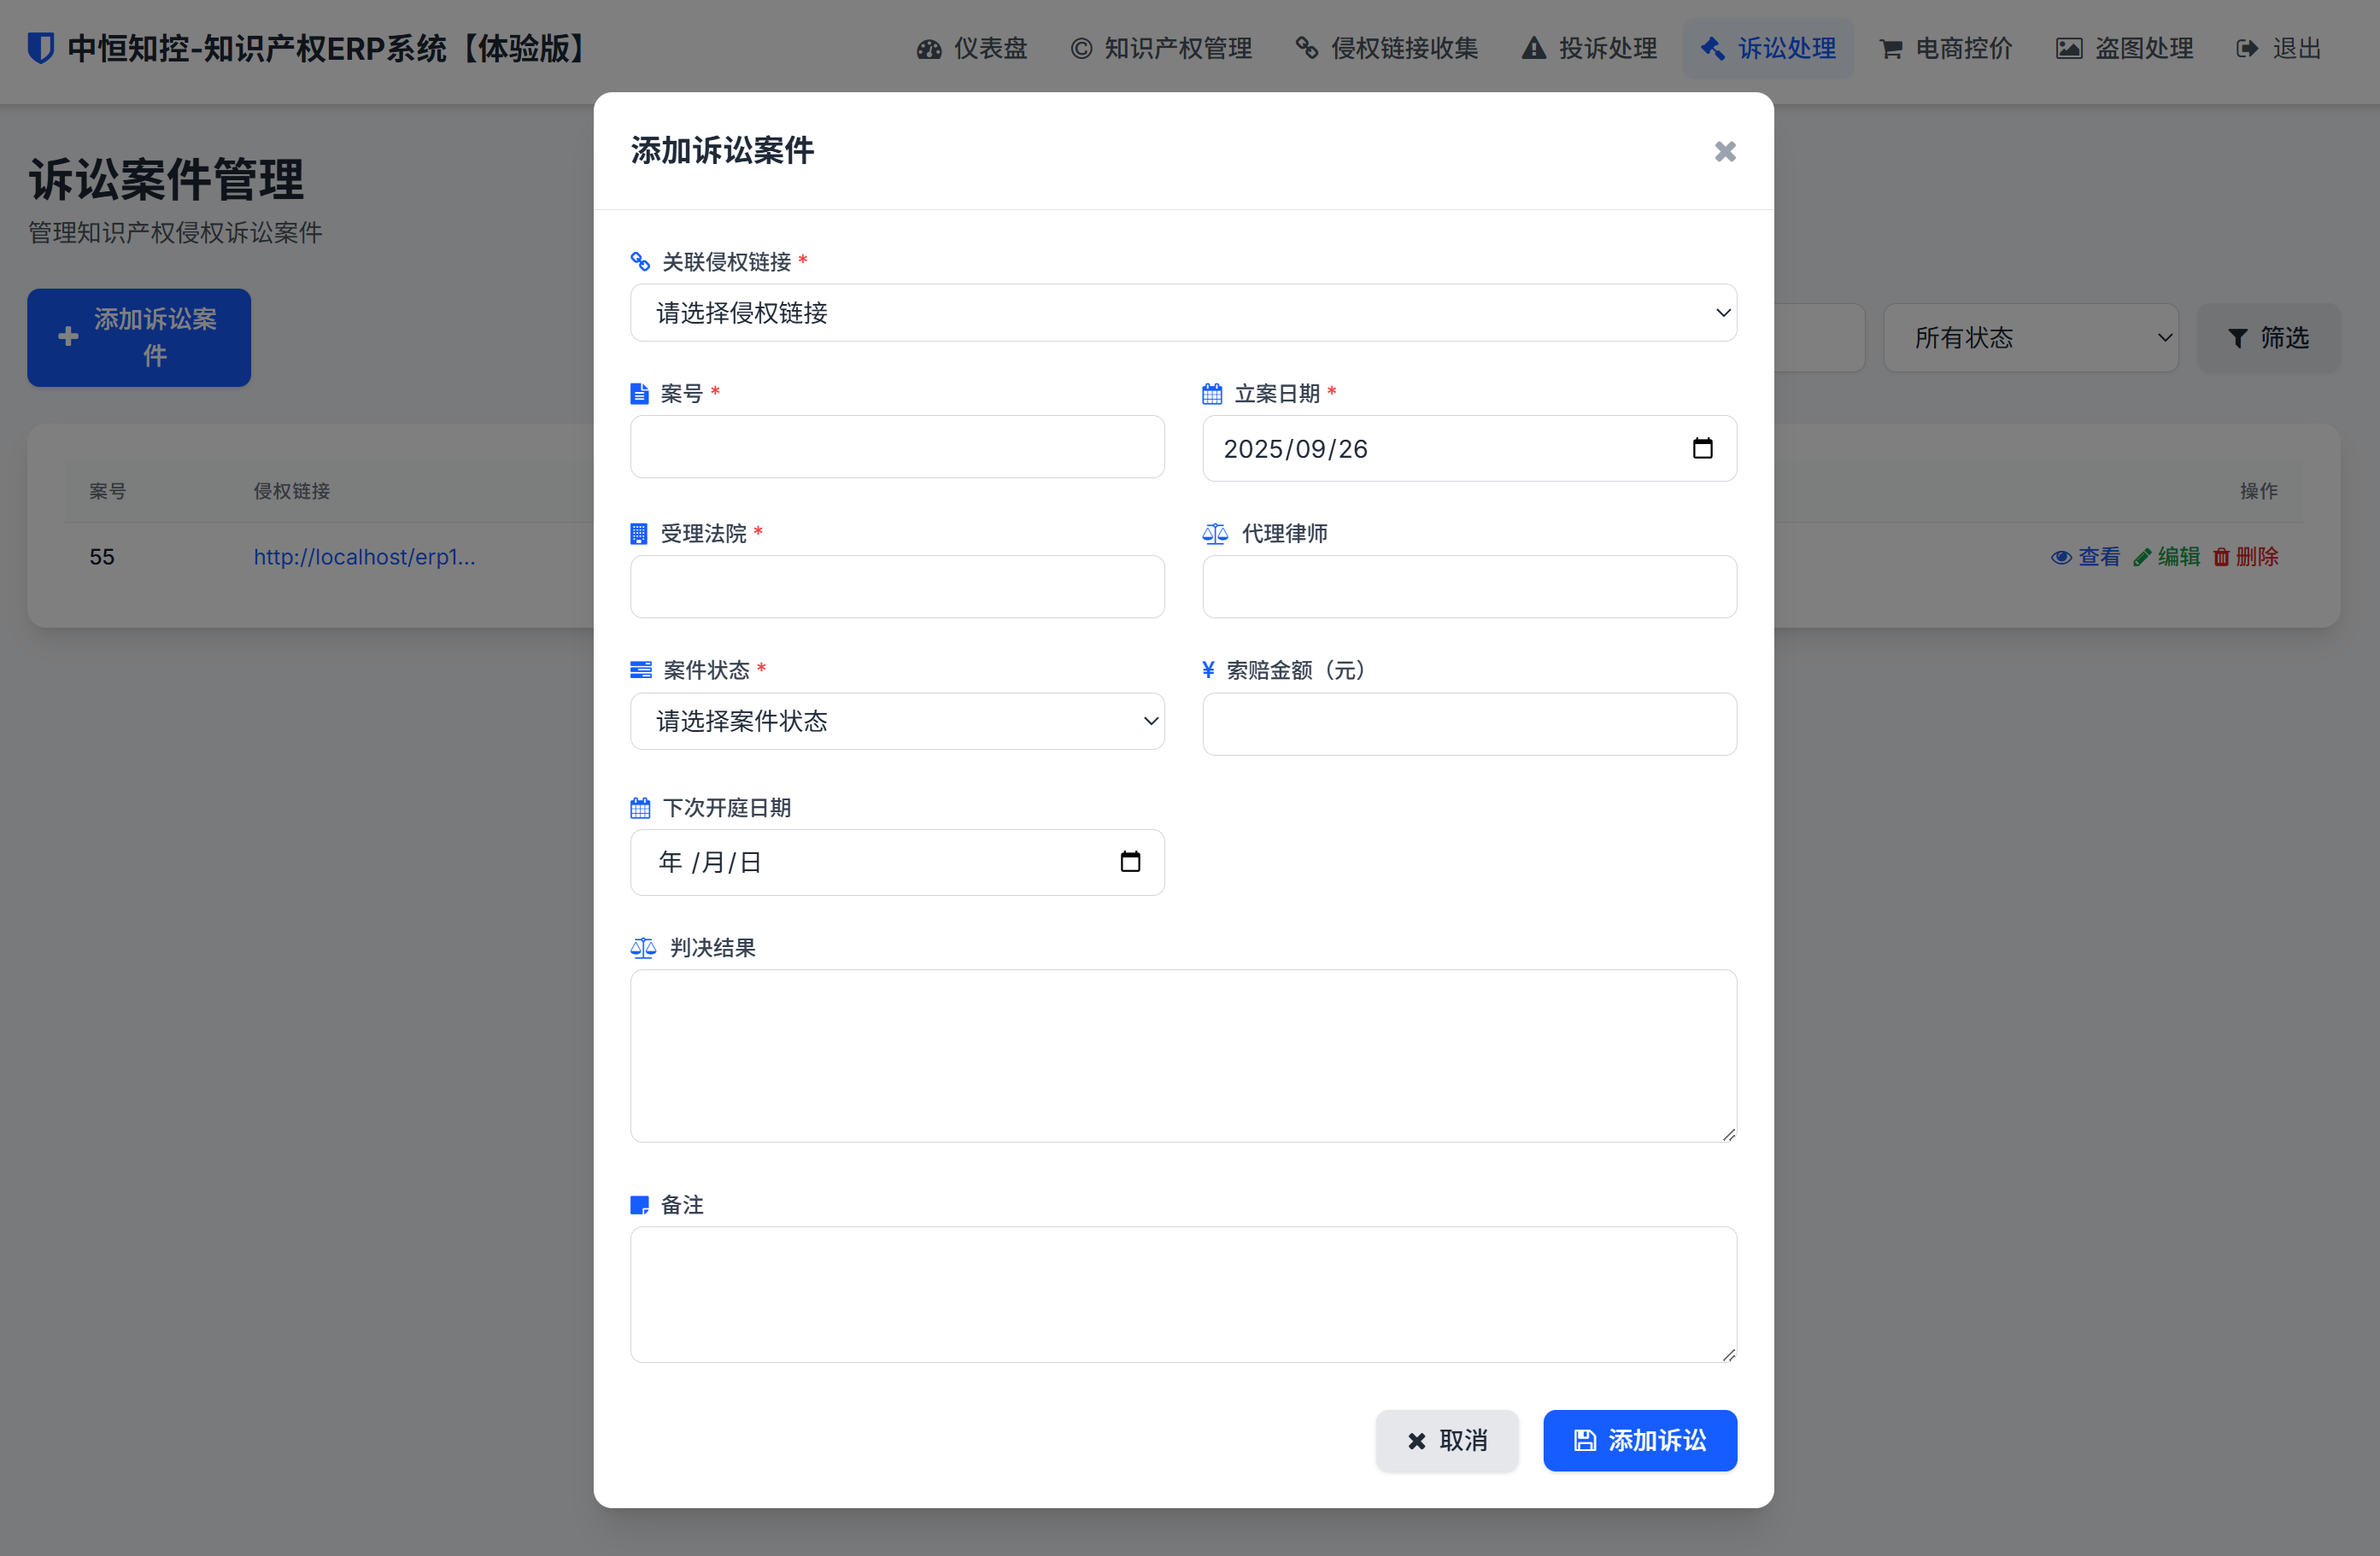
Task: Click the trash icon to 删除 case 55
Action: pos(2221,557)
